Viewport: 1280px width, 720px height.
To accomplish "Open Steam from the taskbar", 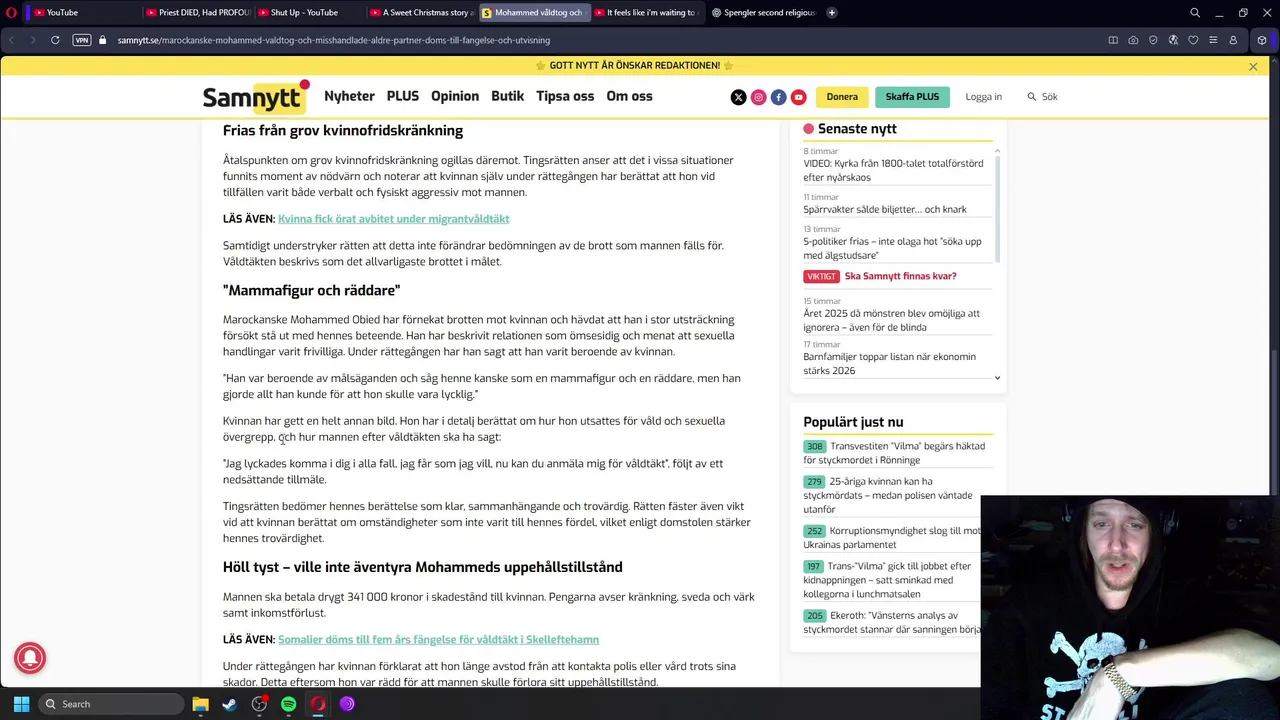I will 229,704.
